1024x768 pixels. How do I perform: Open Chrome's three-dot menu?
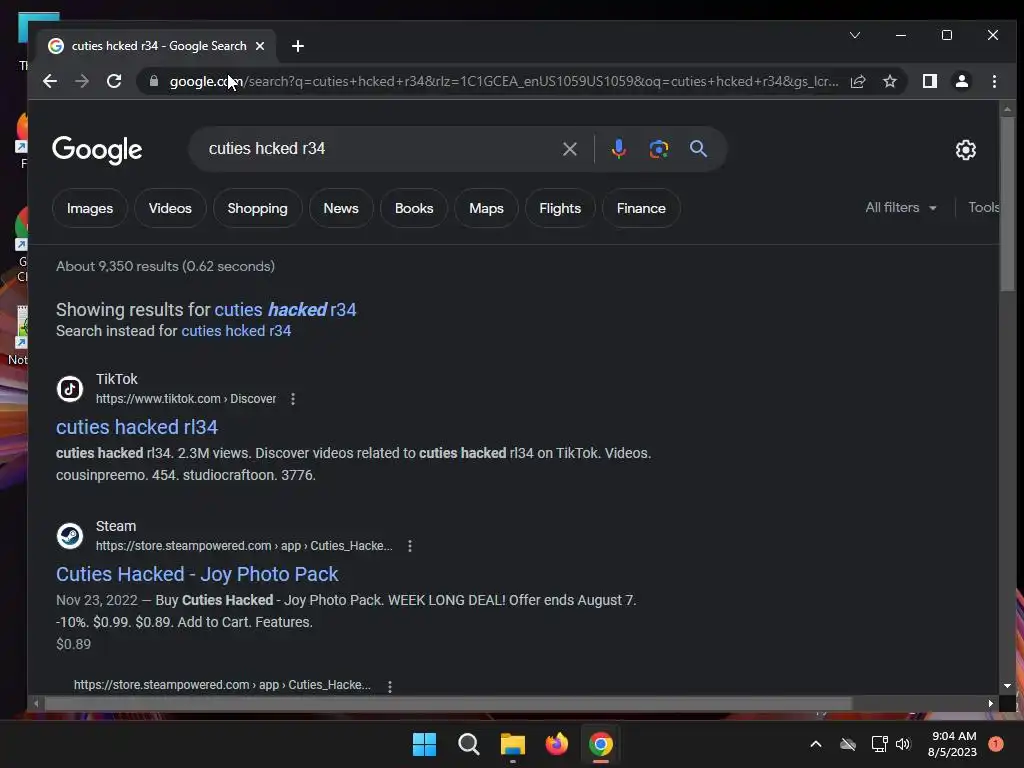(994, 81)
